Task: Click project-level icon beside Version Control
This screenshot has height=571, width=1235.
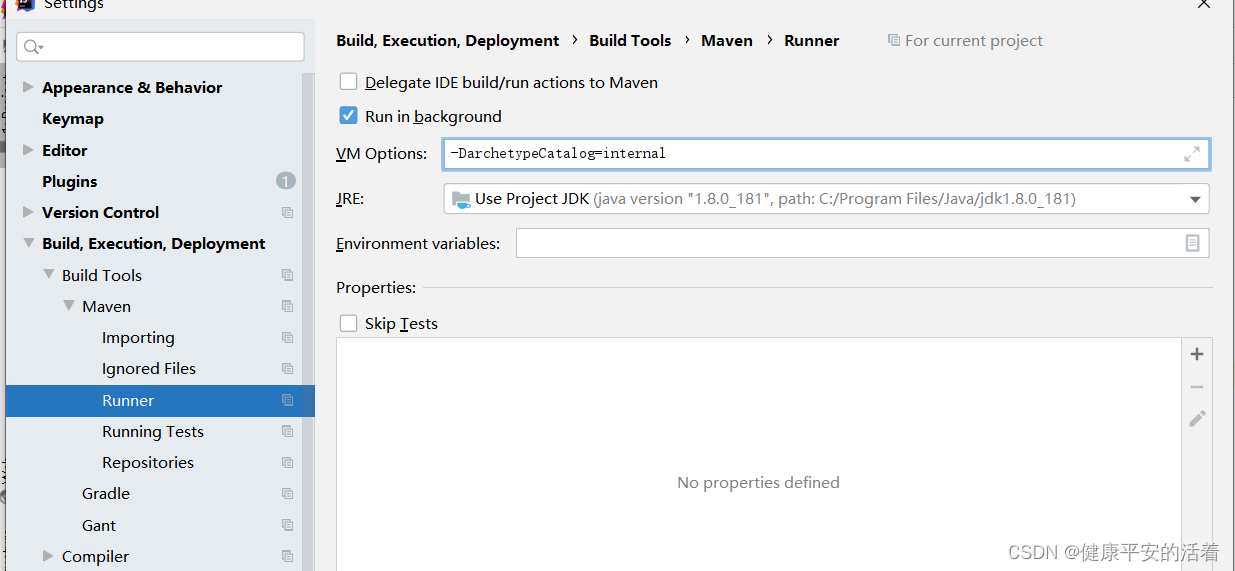Action: (288, 213)
